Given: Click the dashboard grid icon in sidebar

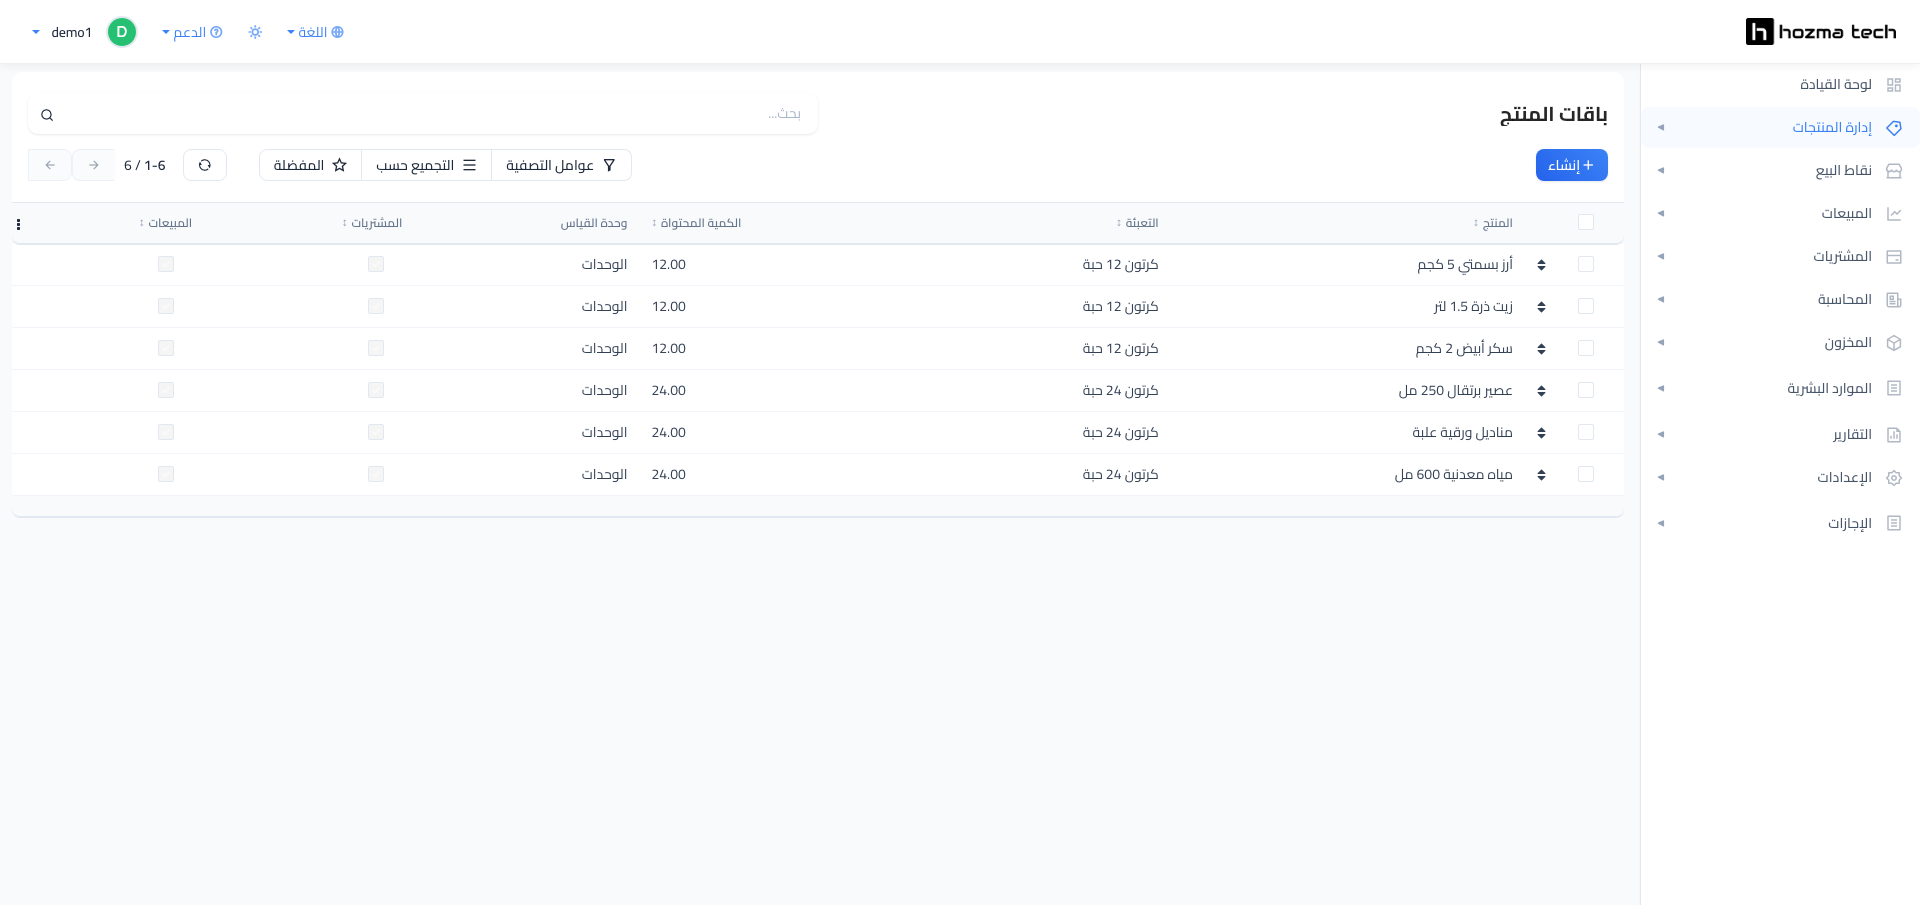Looking at the screenshot, I should point(1893,85).
